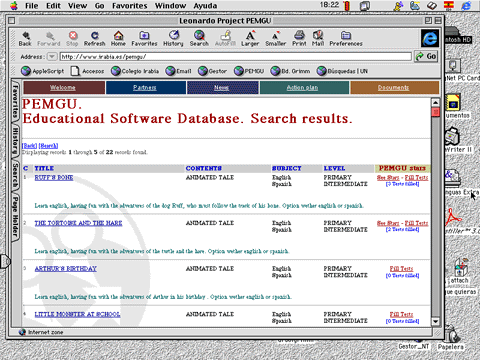Click the Apple menu icon

14,5
